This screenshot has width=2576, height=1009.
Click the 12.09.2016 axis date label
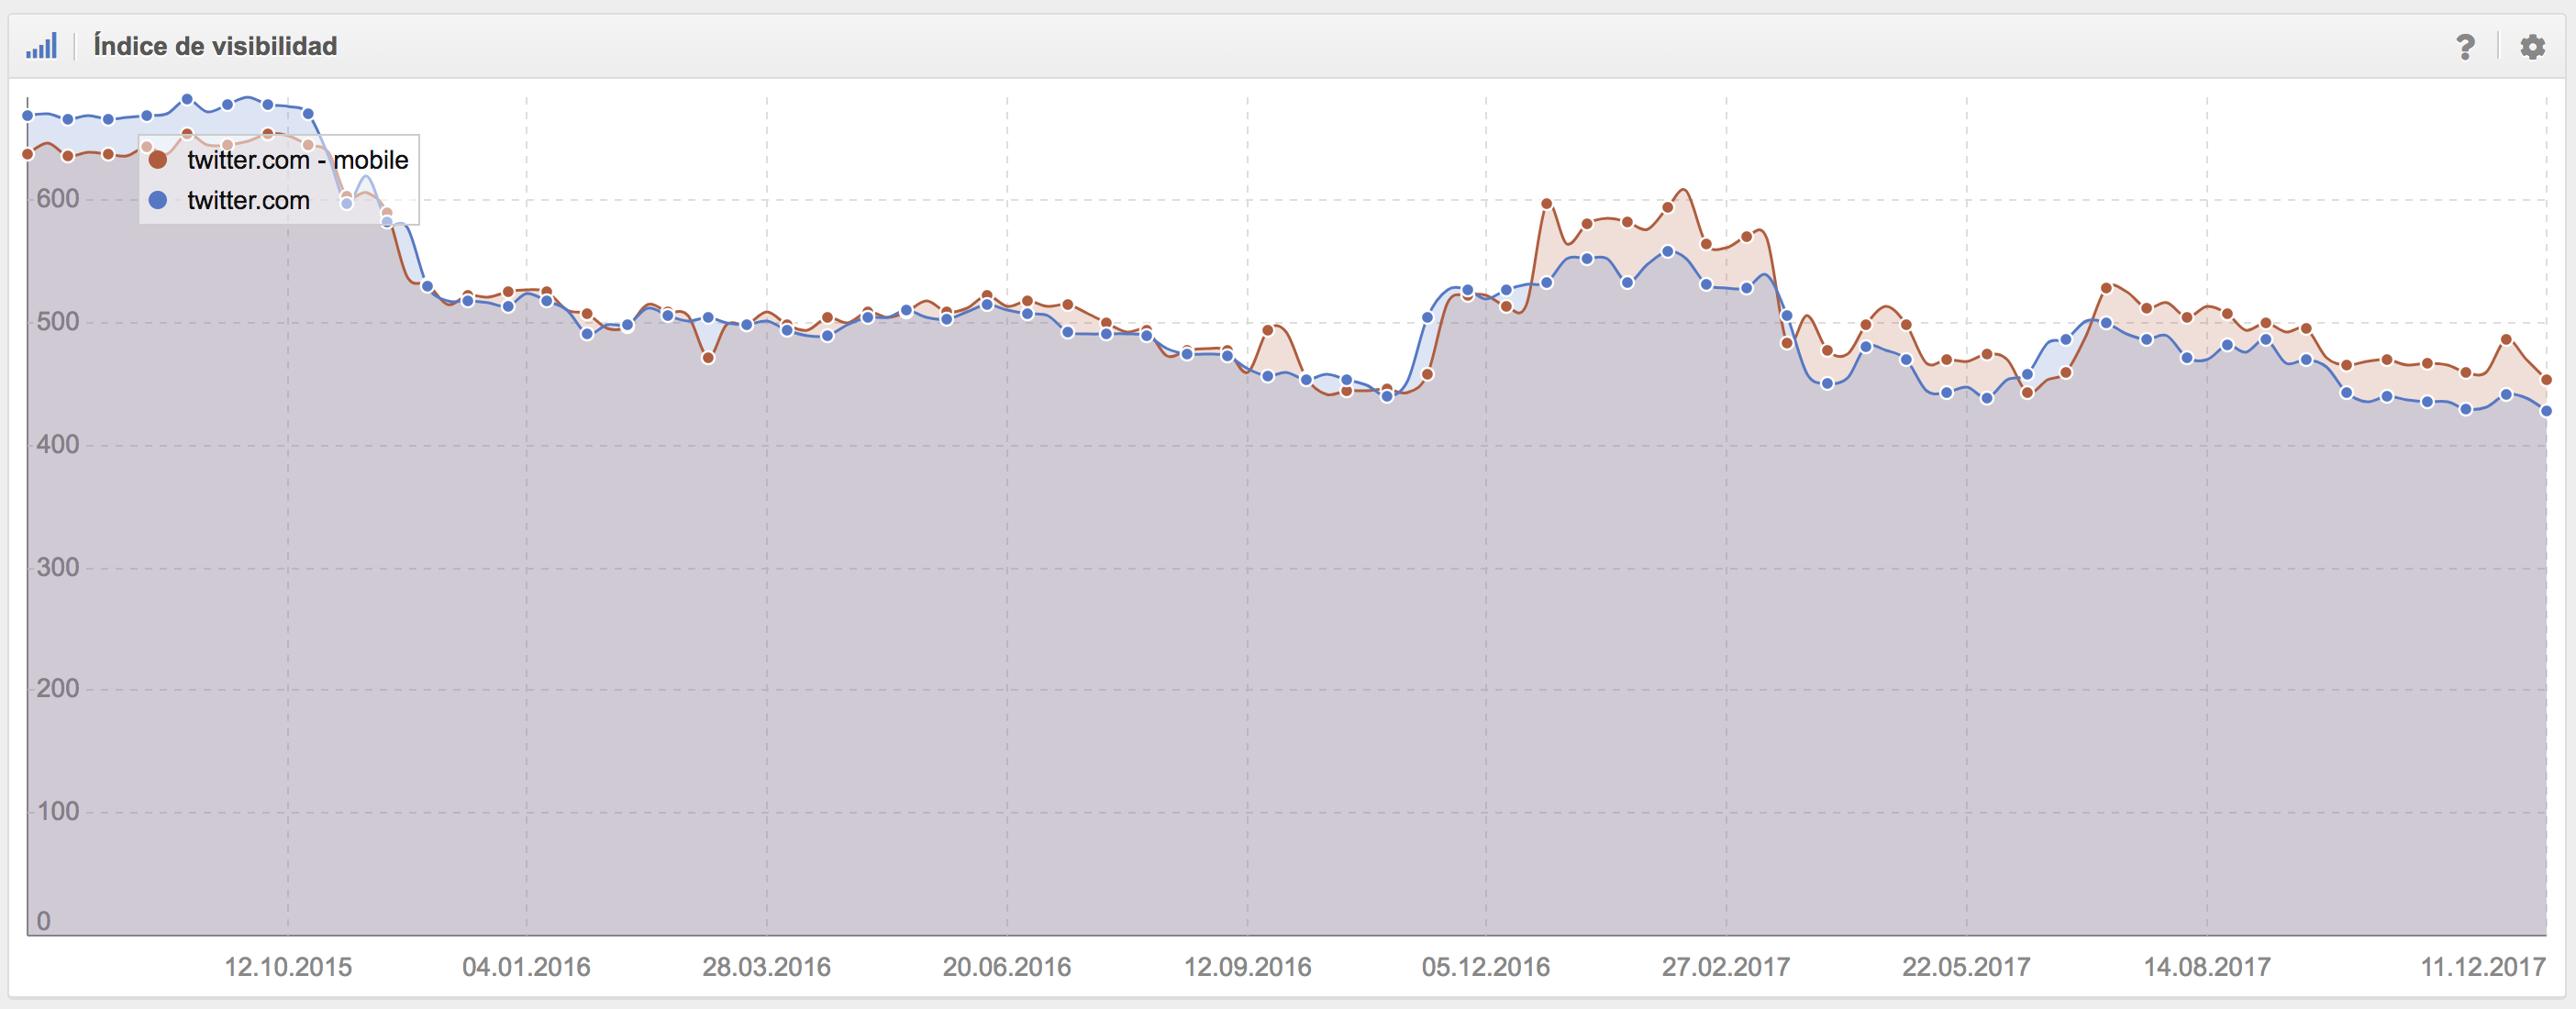click(1247, 967)
